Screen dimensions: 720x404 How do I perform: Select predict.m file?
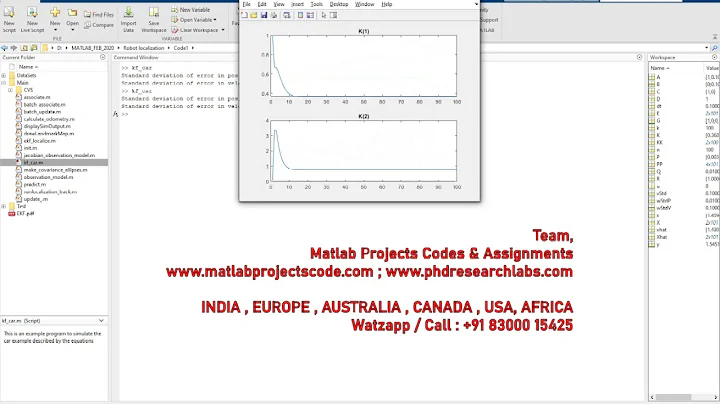pyautogui.click(x=34, y=185)
